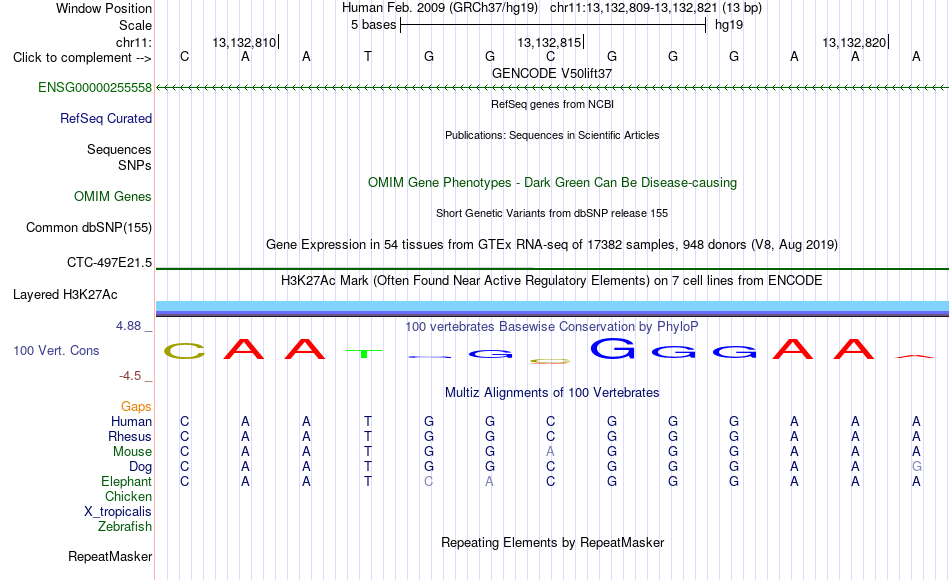The image size is (950, 580).
Task: Click 'Repeating Elements by RepeatMasker' title
Action: (x=552, y=542)
